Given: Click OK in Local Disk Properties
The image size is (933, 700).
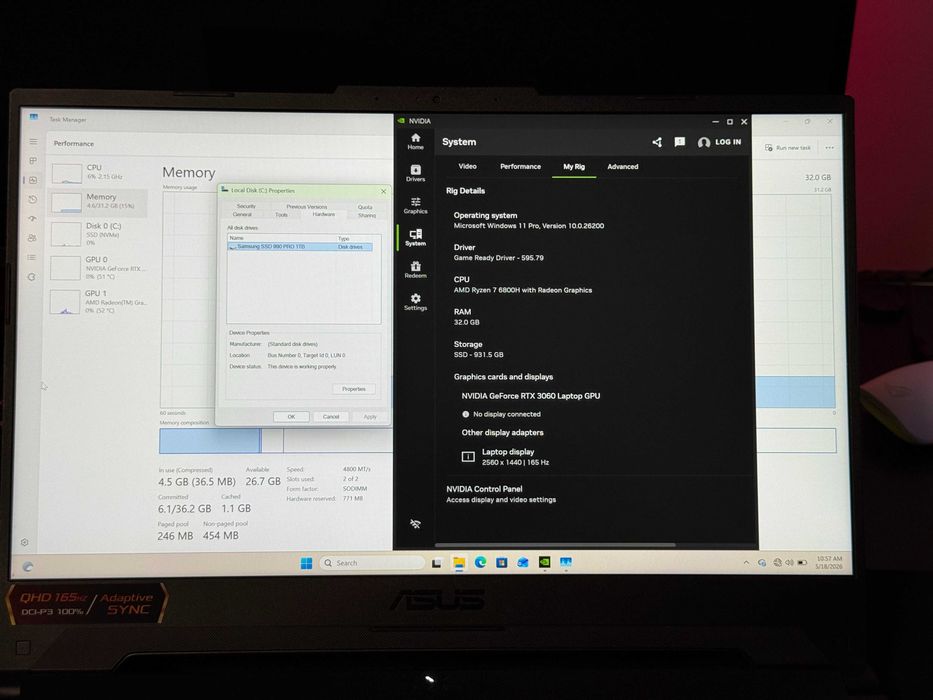Looking at the screenshot, I should pos(291,417).
